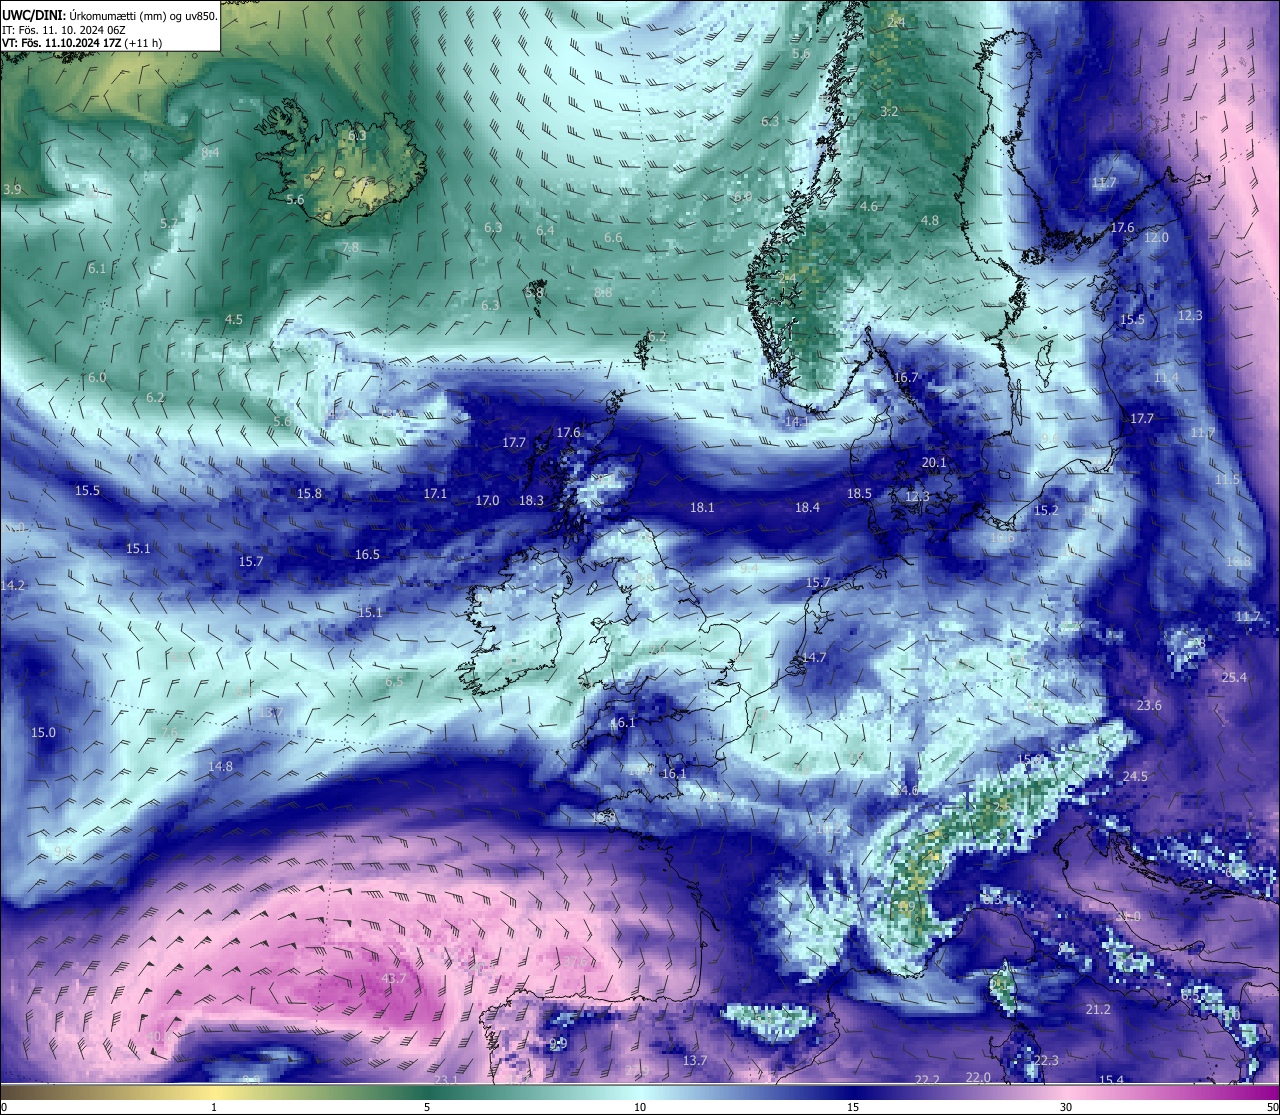Viewport: 1280px width, 1115px height.
Task: Click the 4.8 value over Sweden
Action: coord(929,220)
